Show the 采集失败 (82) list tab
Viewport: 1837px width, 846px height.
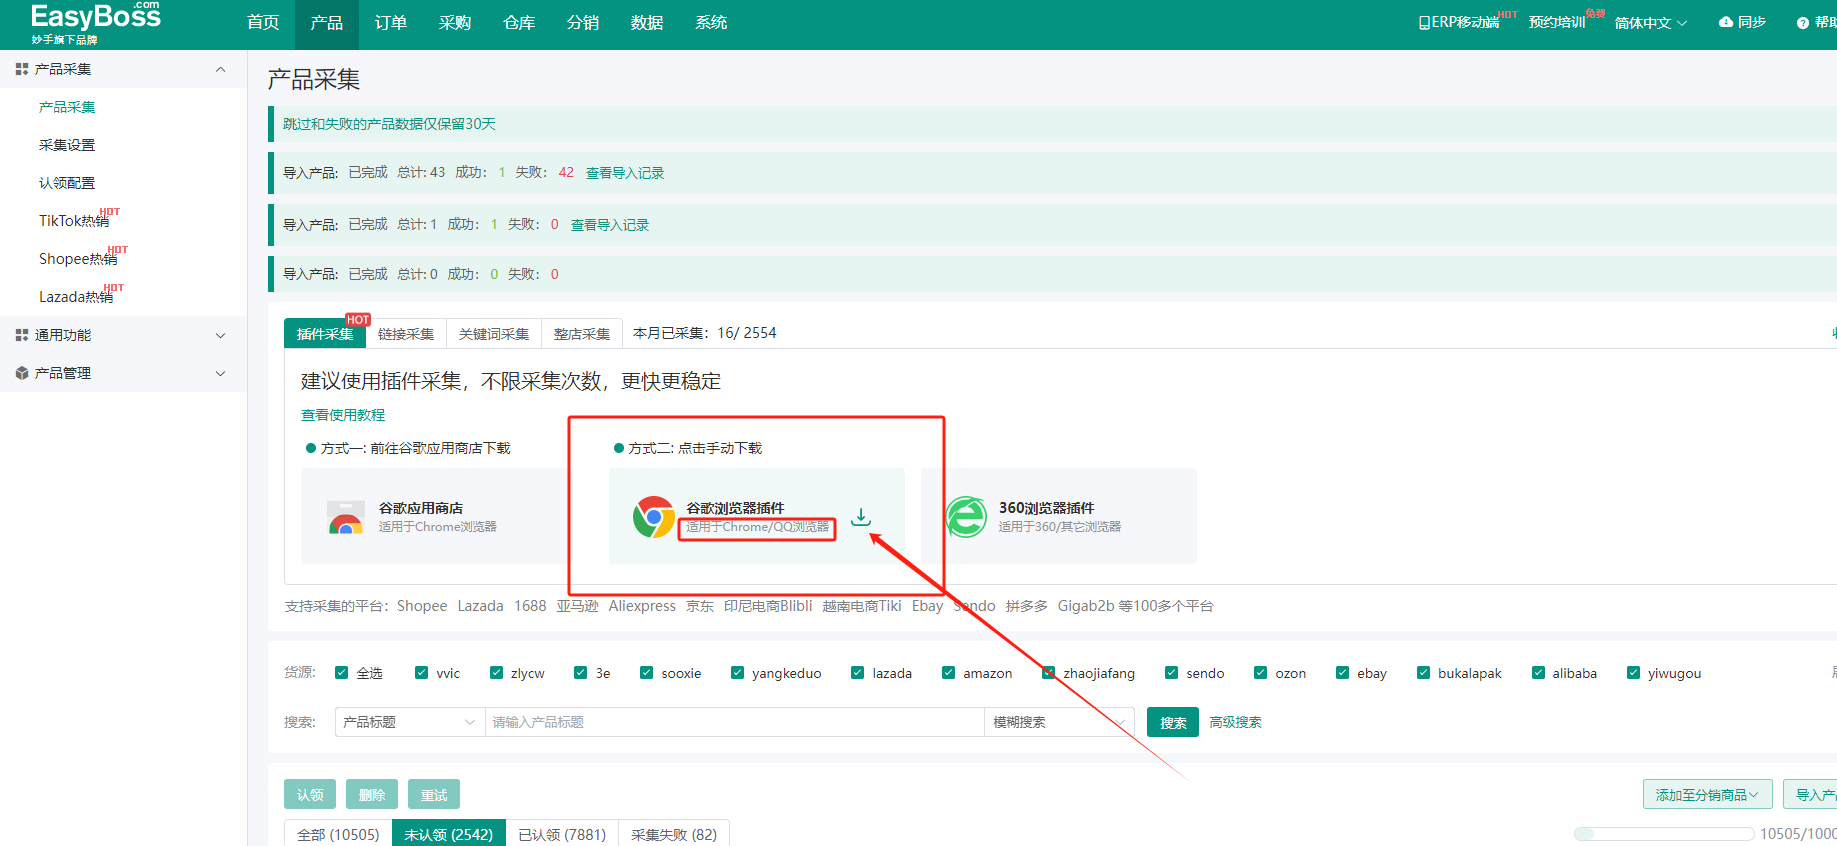click(x=674, y=834)
